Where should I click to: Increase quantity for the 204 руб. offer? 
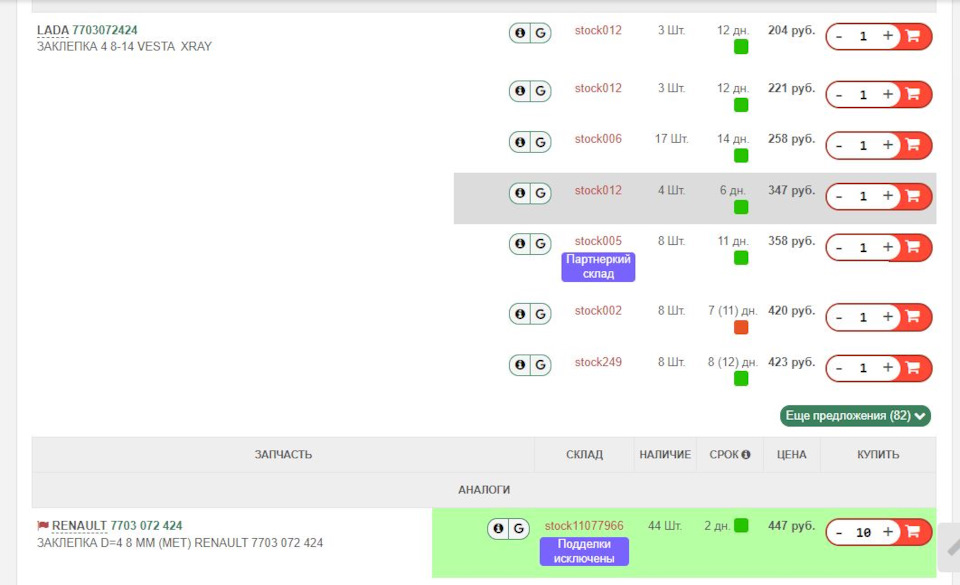click(888, 35)
